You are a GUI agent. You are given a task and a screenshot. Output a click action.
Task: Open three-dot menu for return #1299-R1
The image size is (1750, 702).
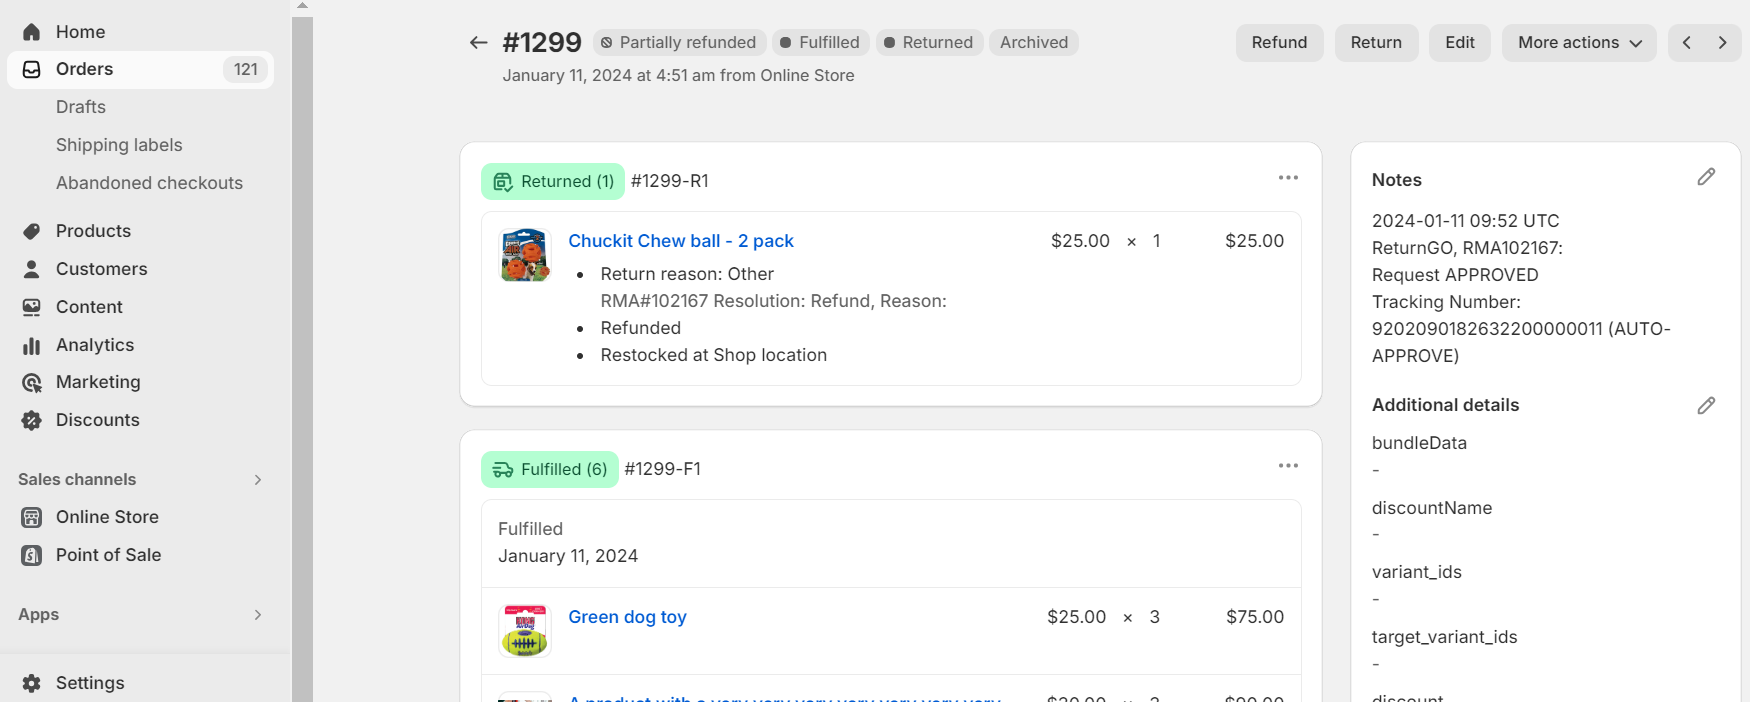pos(1288,178)
